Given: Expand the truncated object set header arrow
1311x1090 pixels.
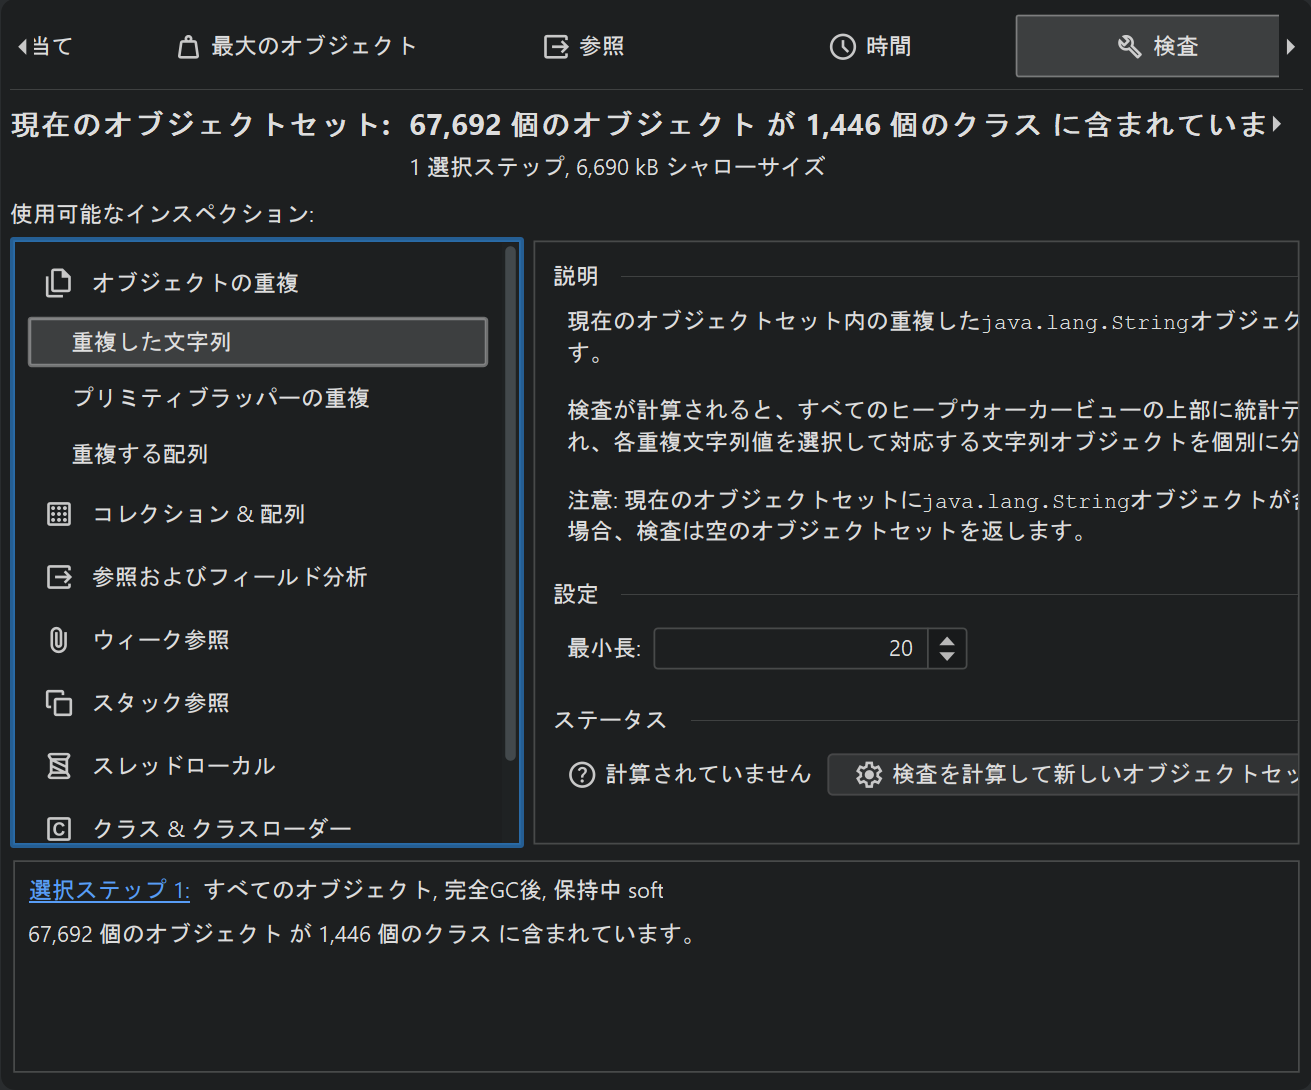Looking at the screenshot, I should click(1277, 125).
